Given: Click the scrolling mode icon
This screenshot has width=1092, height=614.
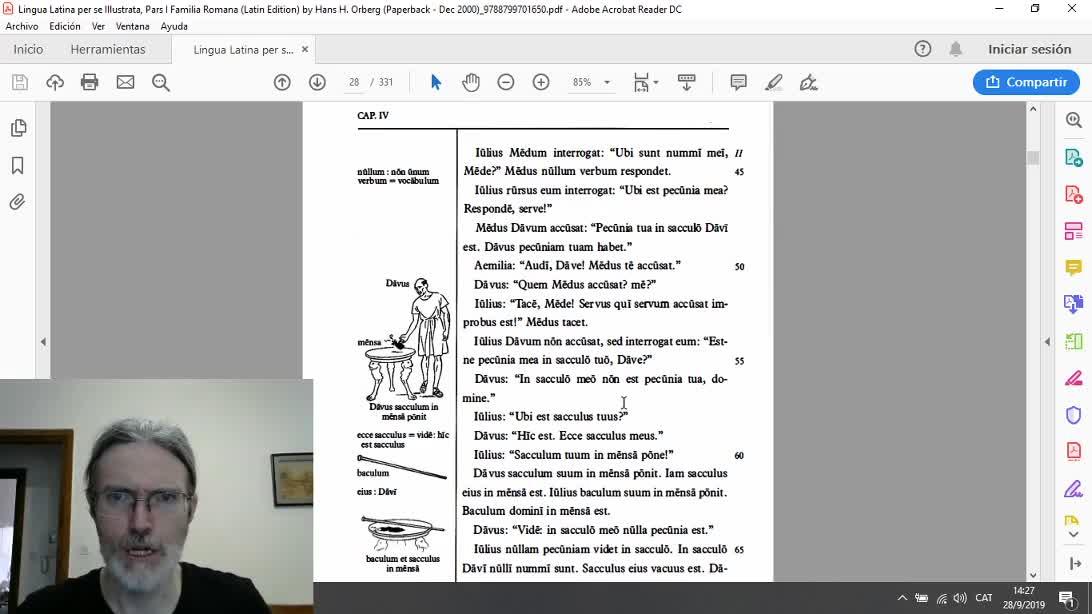Looking at the screenshot, I should [687, 82].
